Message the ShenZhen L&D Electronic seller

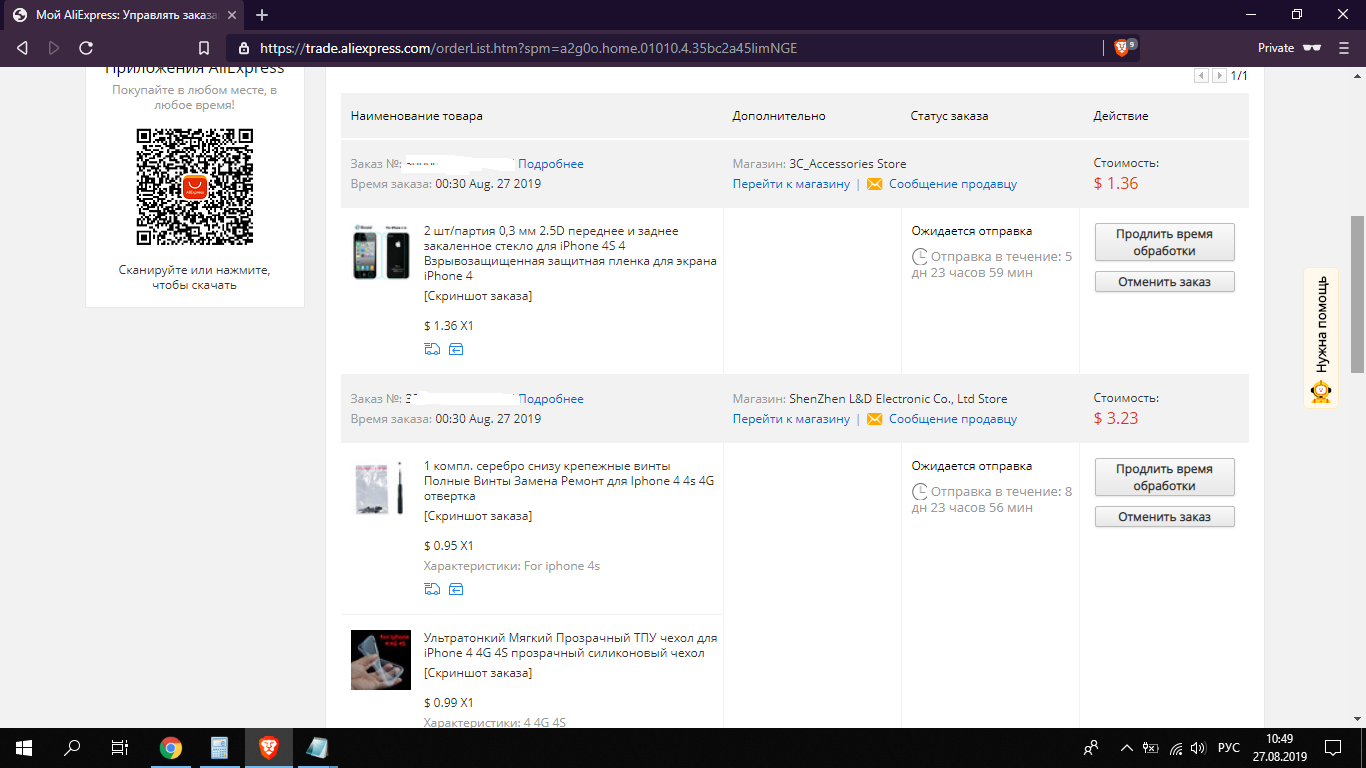953,419
